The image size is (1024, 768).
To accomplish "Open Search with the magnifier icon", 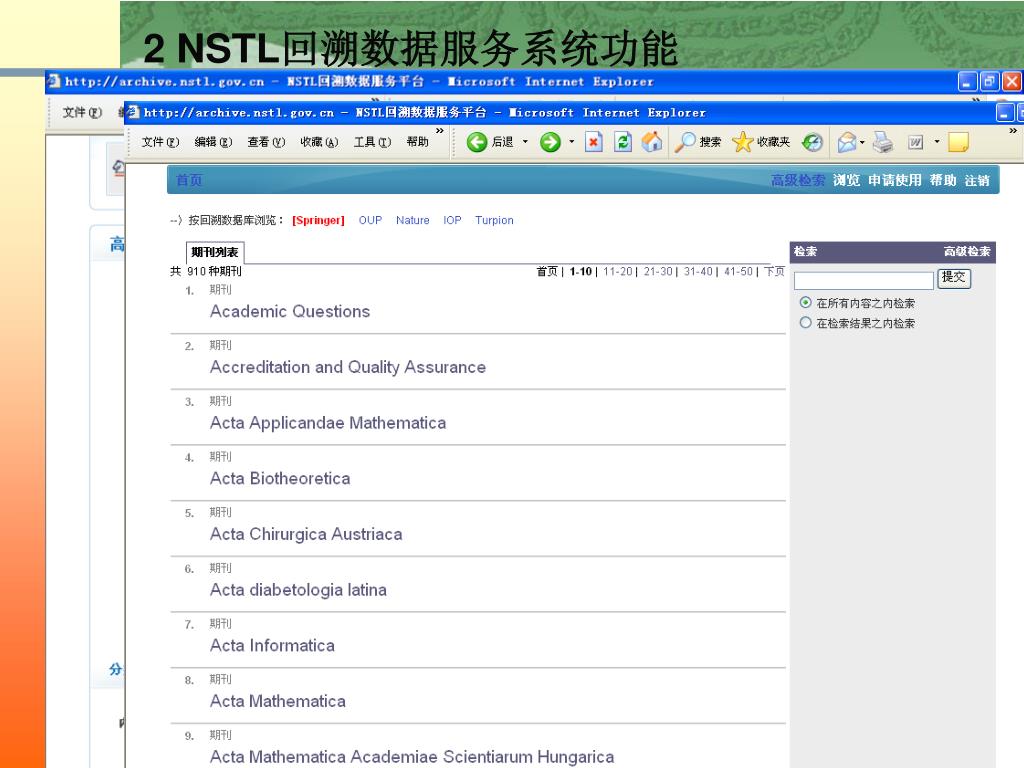I will (x=684, y=142).
